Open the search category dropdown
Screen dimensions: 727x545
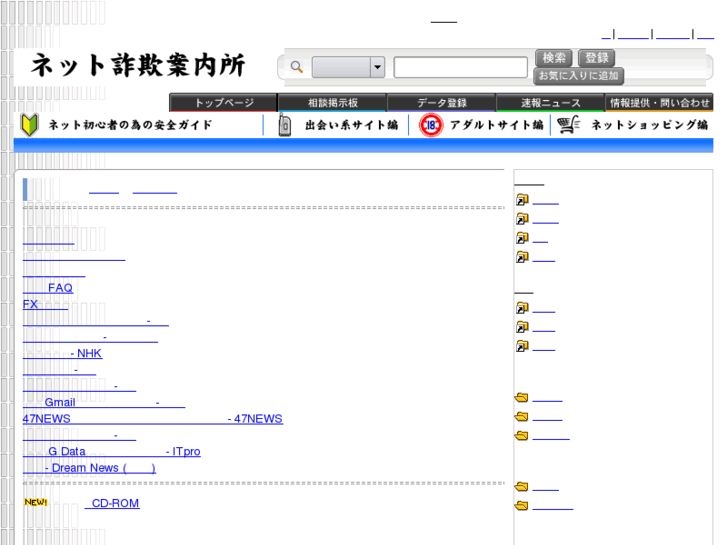348,67
